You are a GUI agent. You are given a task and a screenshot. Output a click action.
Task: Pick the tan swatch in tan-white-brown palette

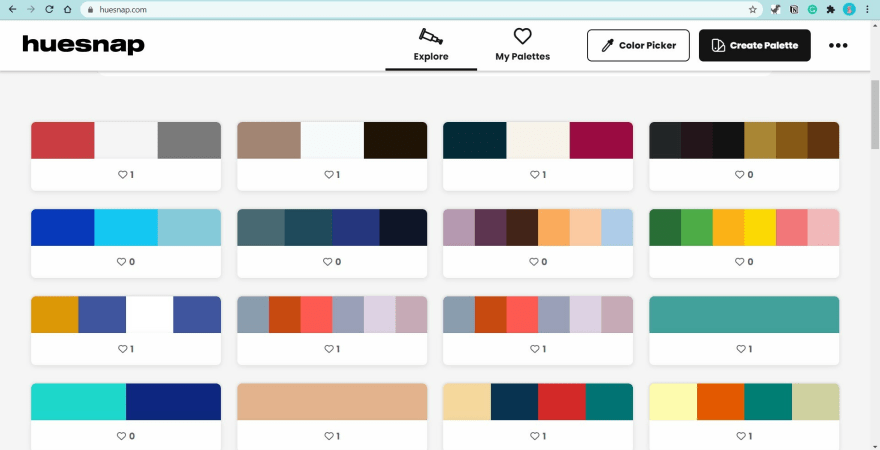point(269,140)
